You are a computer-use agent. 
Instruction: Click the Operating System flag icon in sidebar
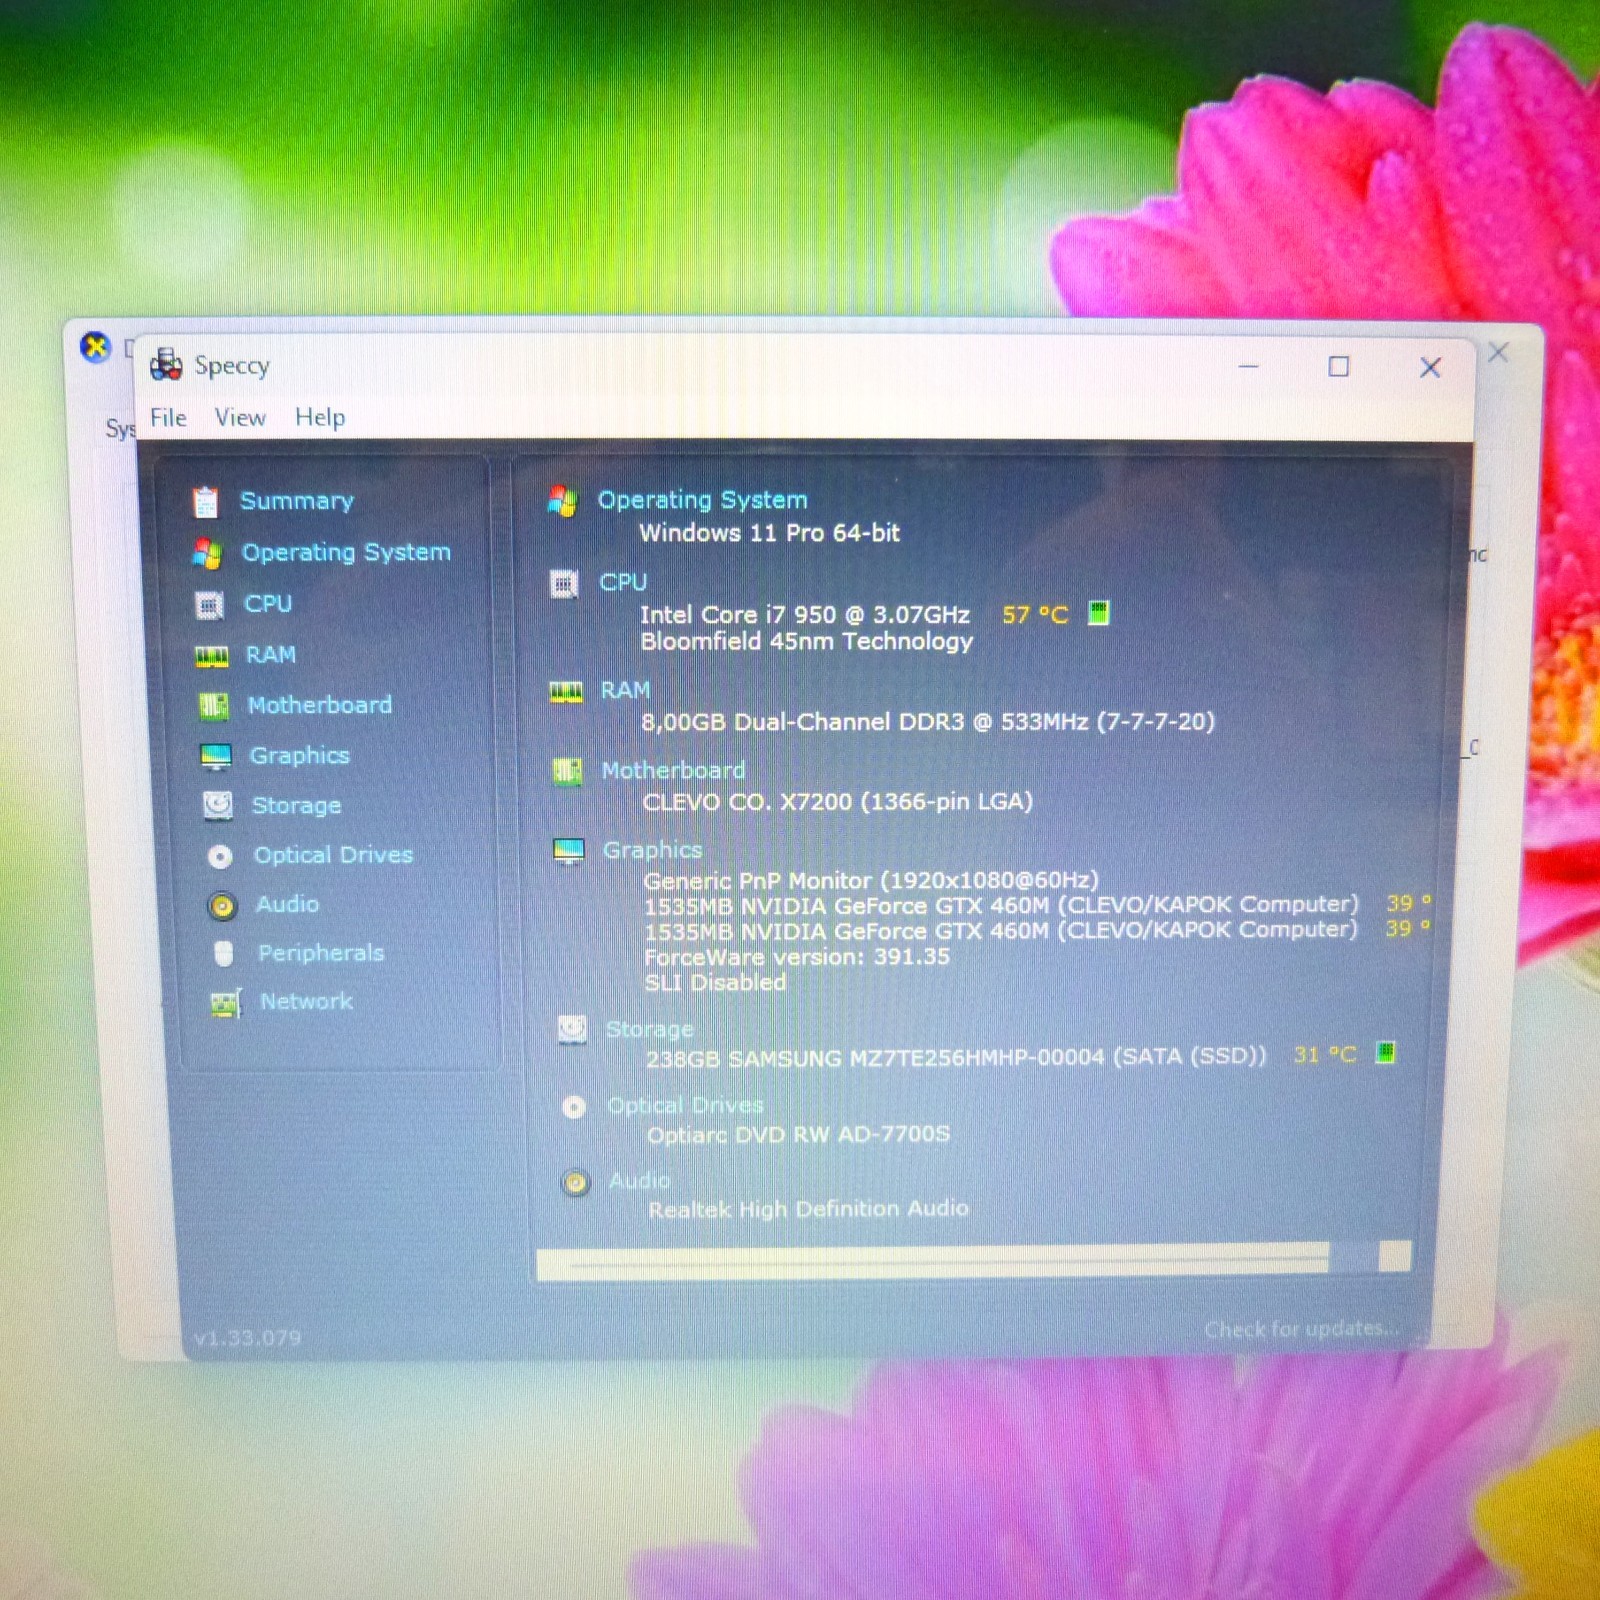(x=208, y=553)
